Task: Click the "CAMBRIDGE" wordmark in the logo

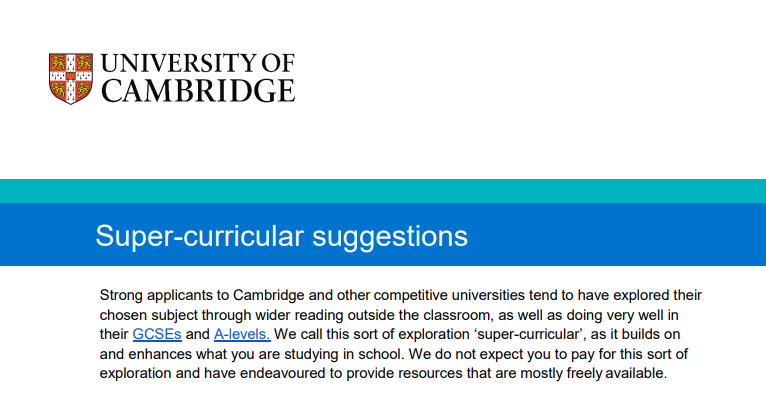Action: click(x=197, y=91)
